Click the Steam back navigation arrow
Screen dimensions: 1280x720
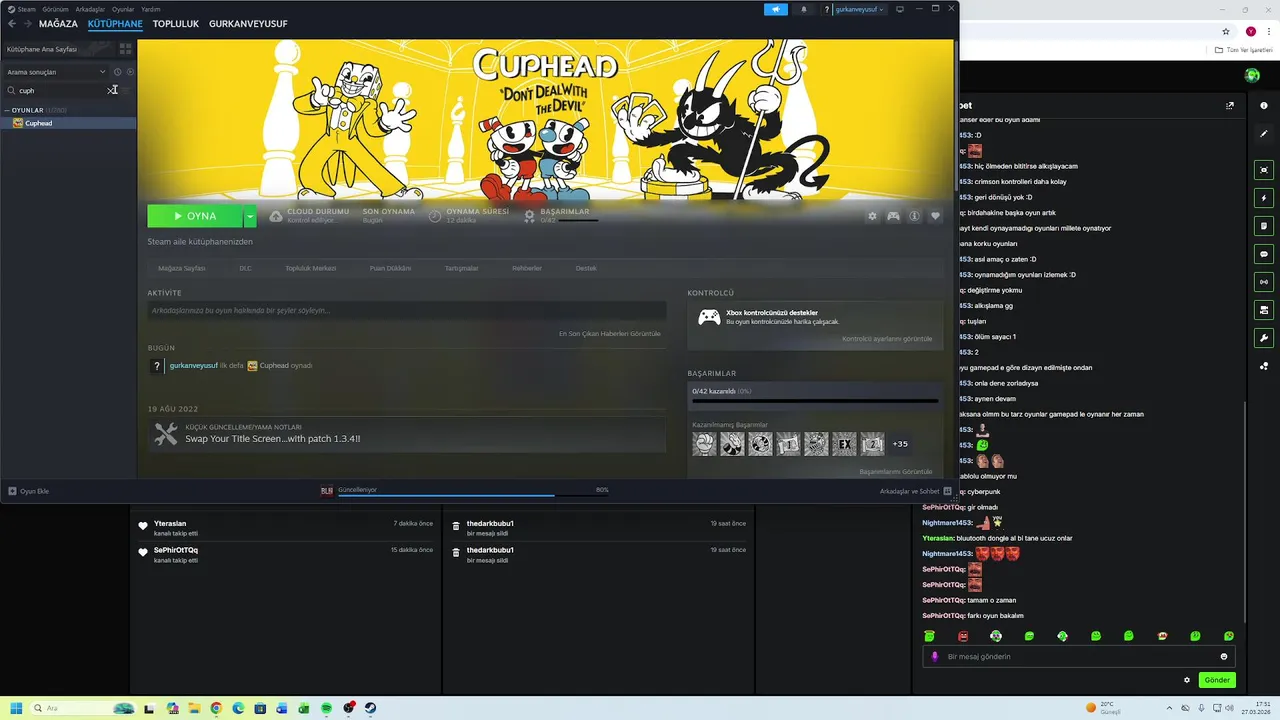click(x=12, y=23)
